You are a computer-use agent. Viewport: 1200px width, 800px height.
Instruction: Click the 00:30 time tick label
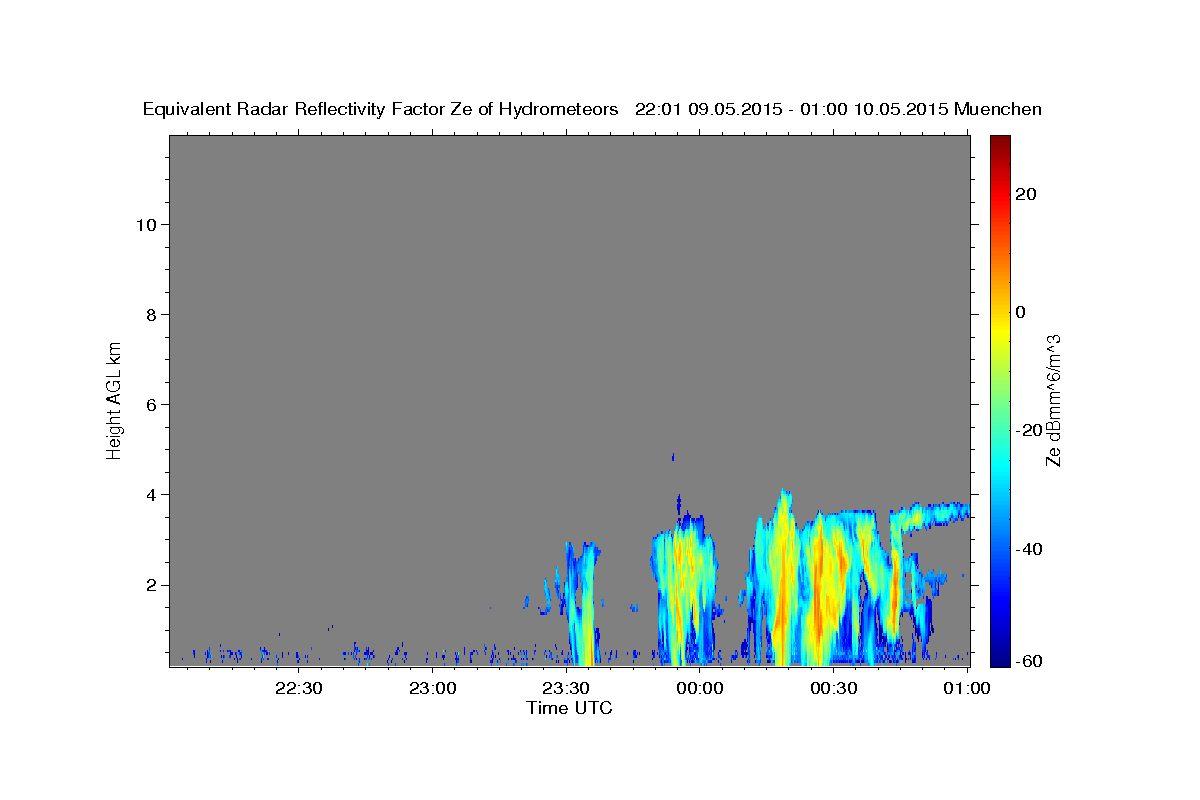[x=833, y=689]
